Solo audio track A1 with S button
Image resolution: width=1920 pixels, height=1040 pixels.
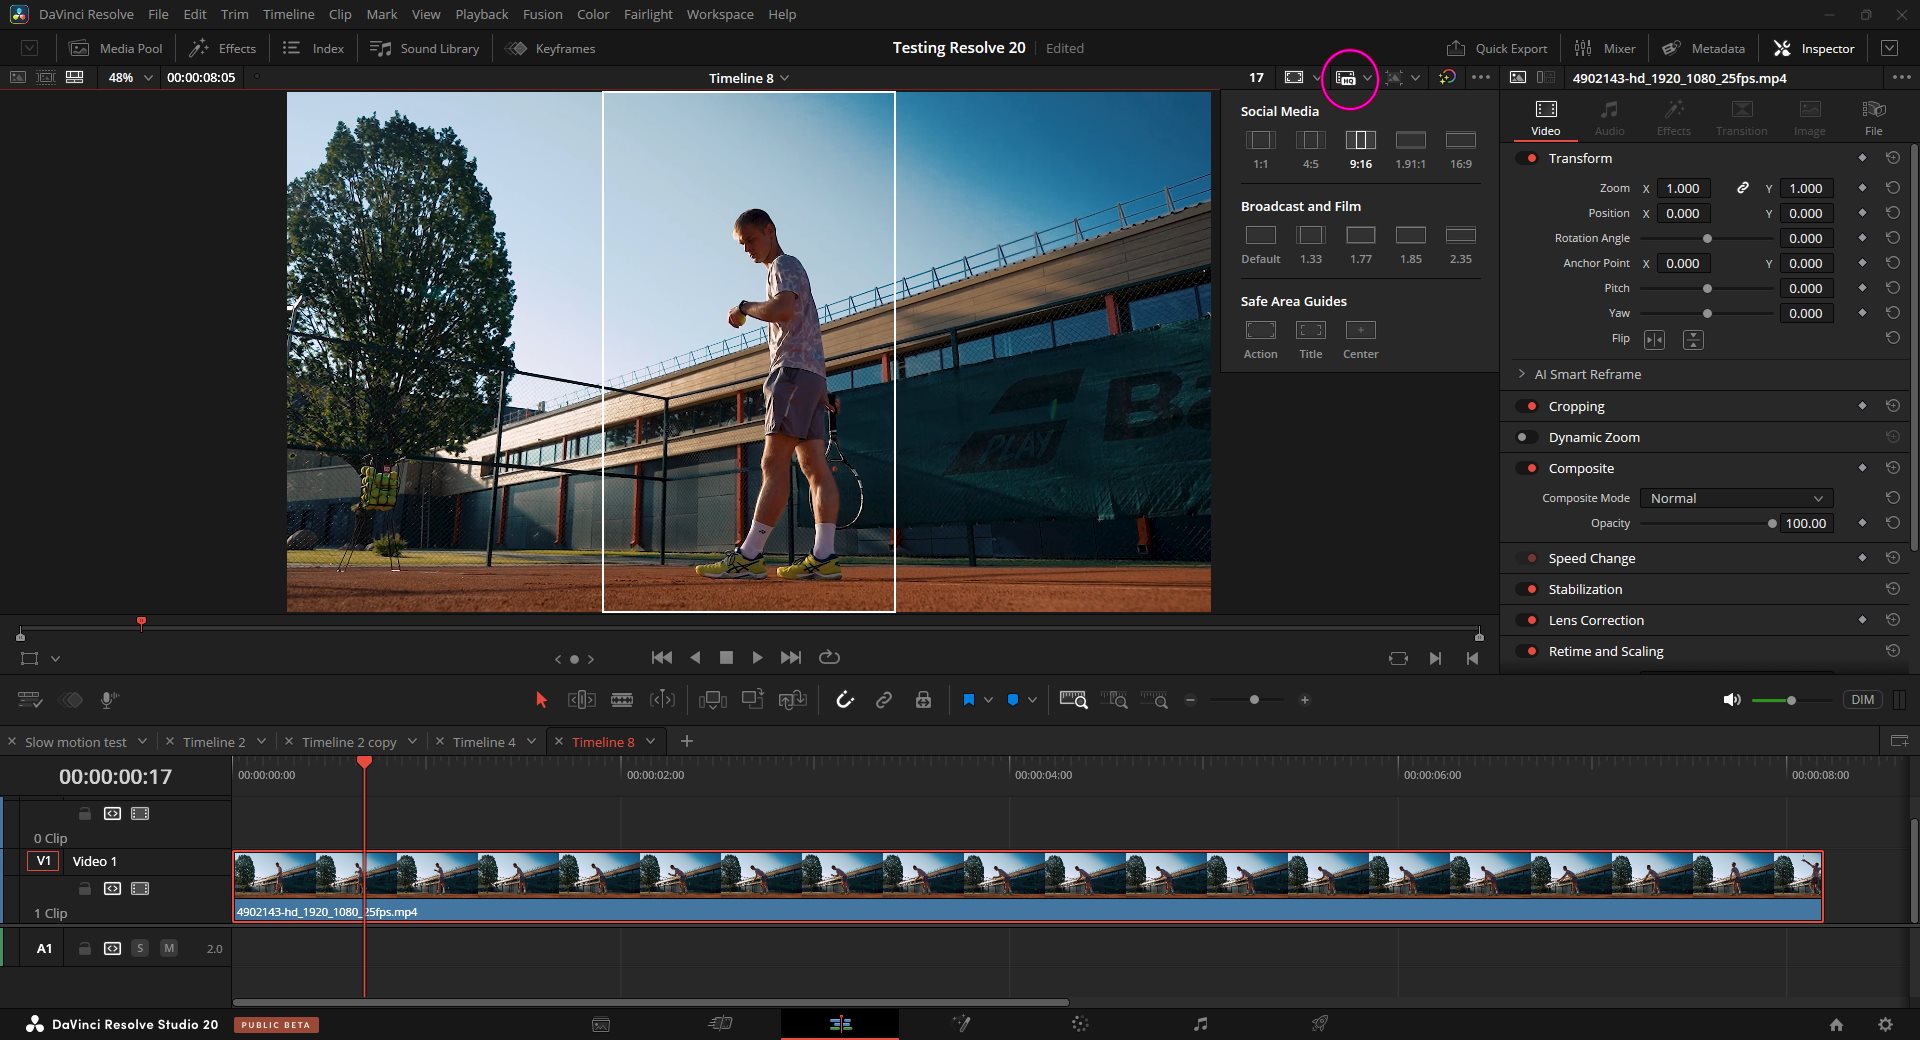click(x=140, y=948)
